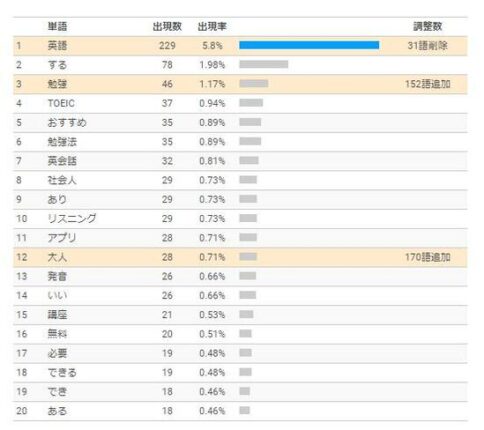The width and height of the screenshot is (484, 430).
Task: Click the 調整数 column header
Action: point(428,26)
